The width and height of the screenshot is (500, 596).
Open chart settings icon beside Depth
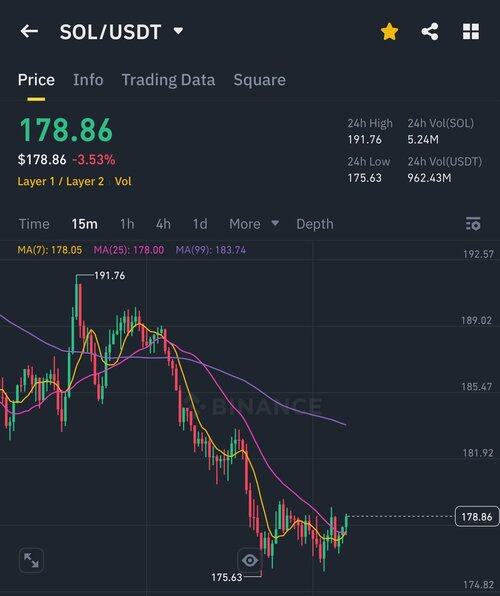click(473, 224)
